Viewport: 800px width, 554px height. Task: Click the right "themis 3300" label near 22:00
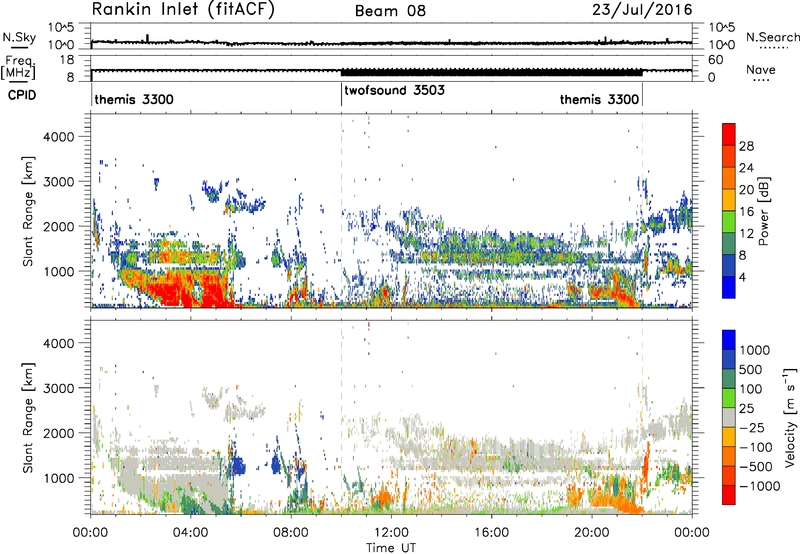pyautogui.click(x=599, y=99)
